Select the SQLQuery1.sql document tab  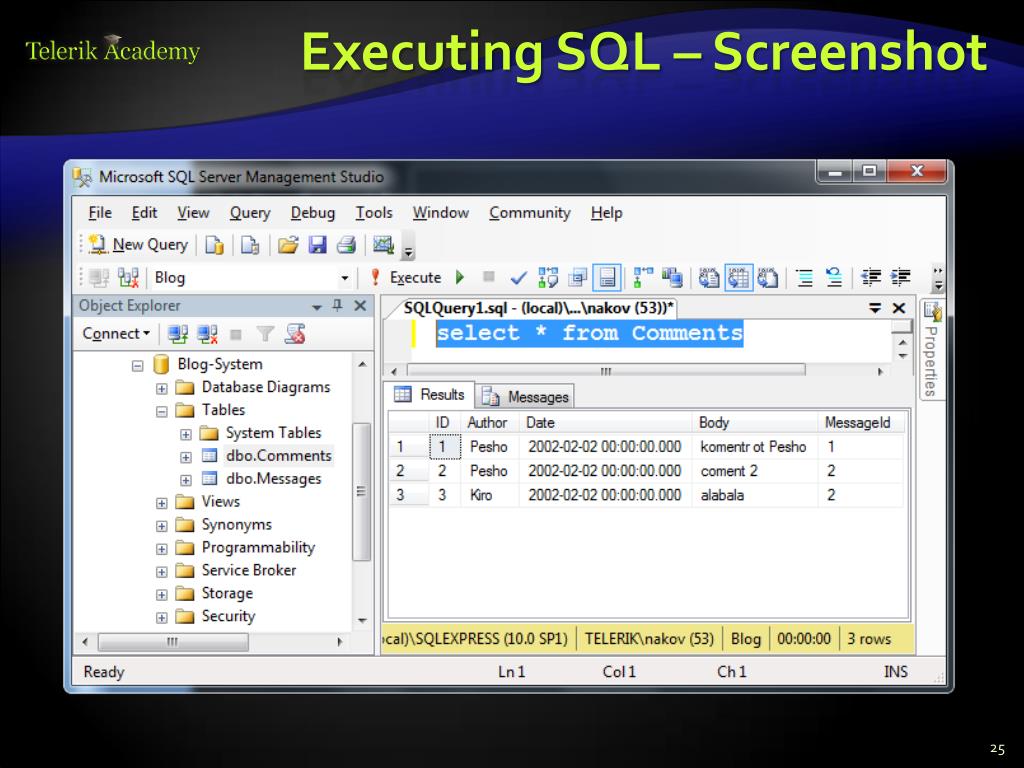(x=539, y=308)
